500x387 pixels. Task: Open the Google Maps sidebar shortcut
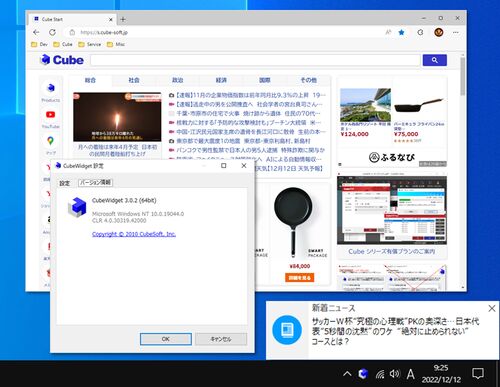pos(50,141)
